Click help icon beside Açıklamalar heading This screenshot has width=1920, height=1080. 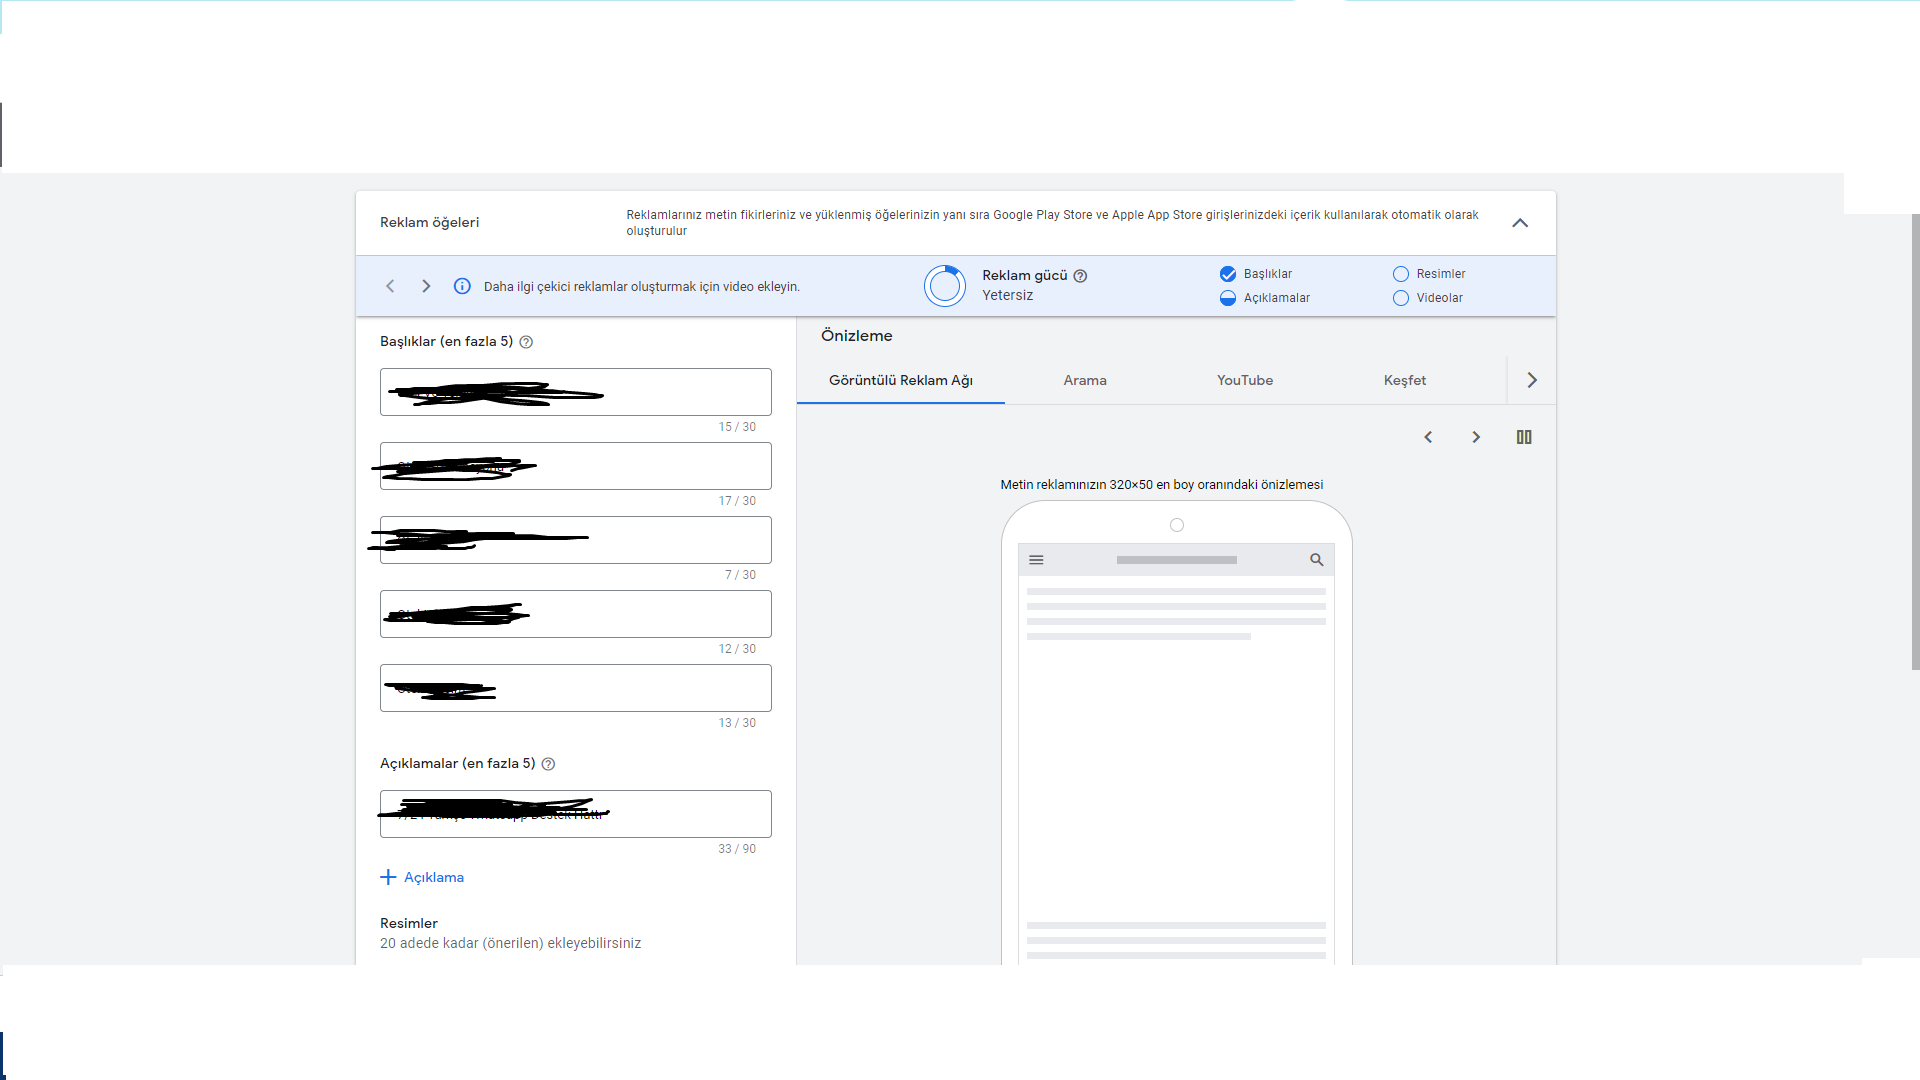[548, 764]
